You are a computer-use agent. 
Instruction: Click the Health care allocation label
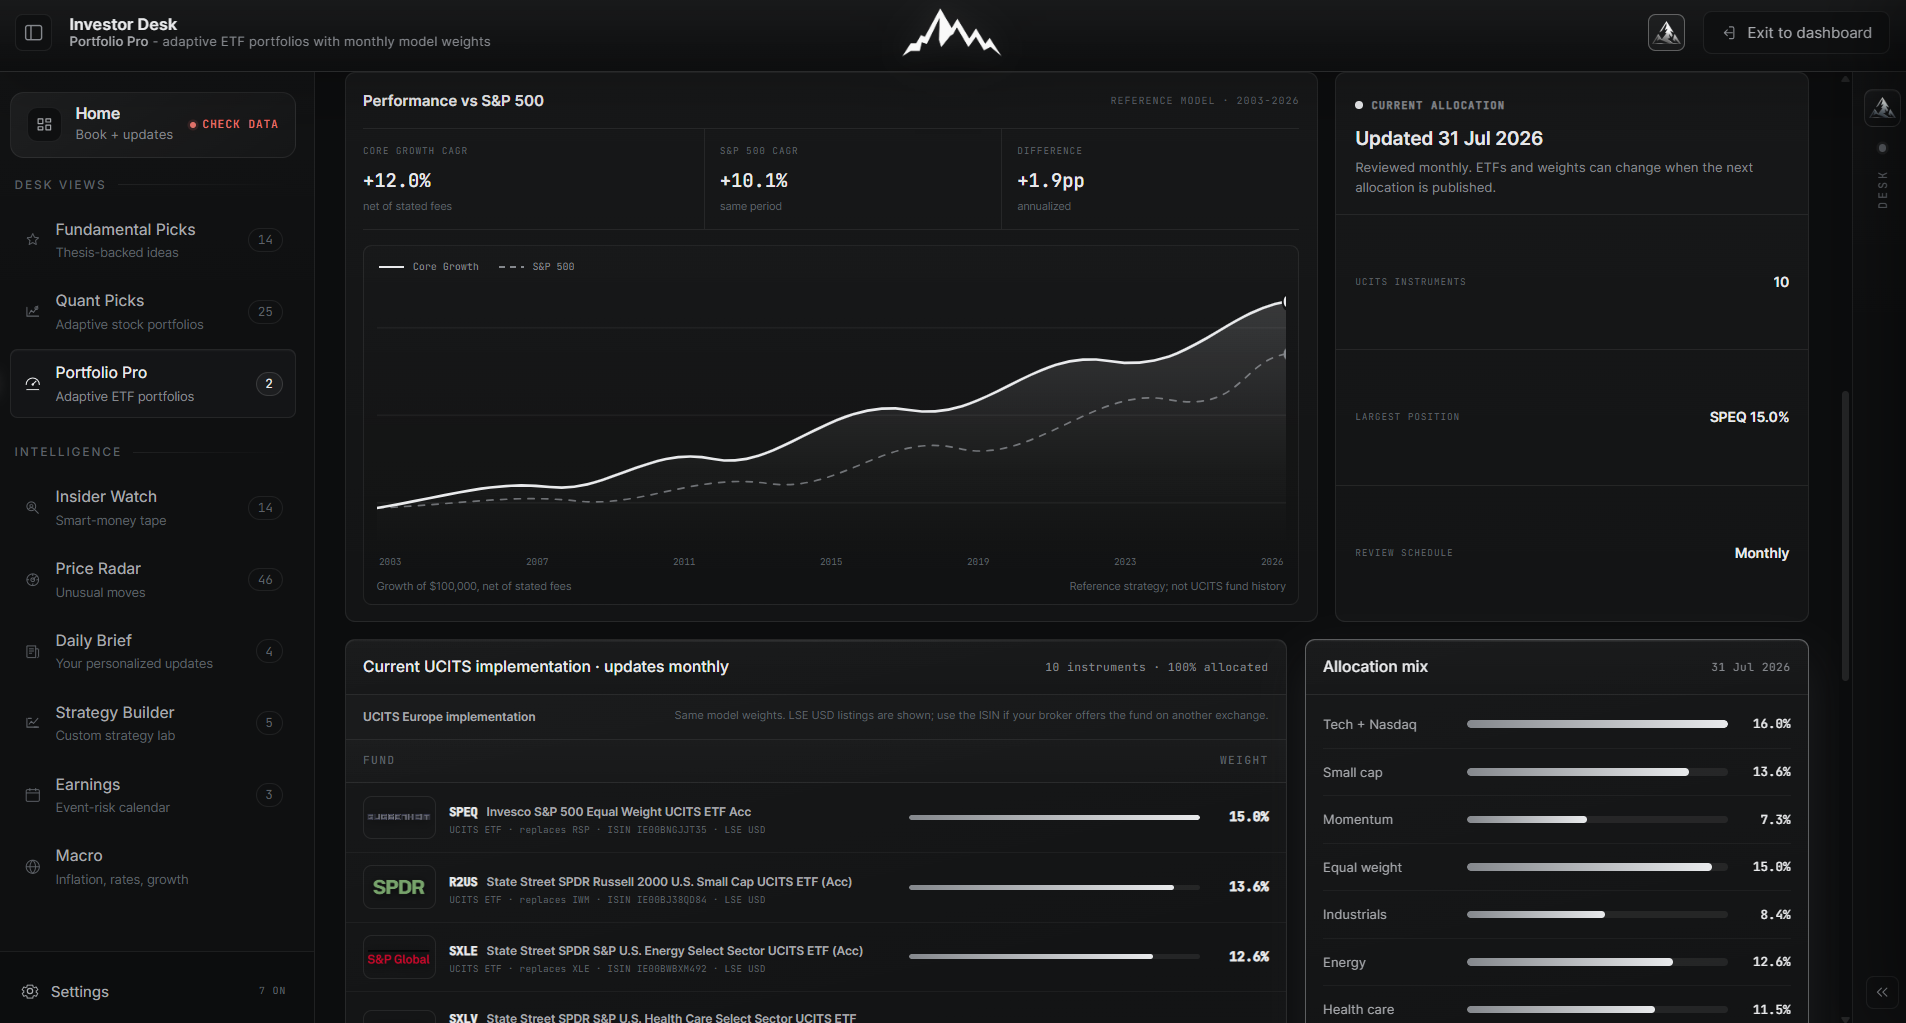coord(1358,1010)
